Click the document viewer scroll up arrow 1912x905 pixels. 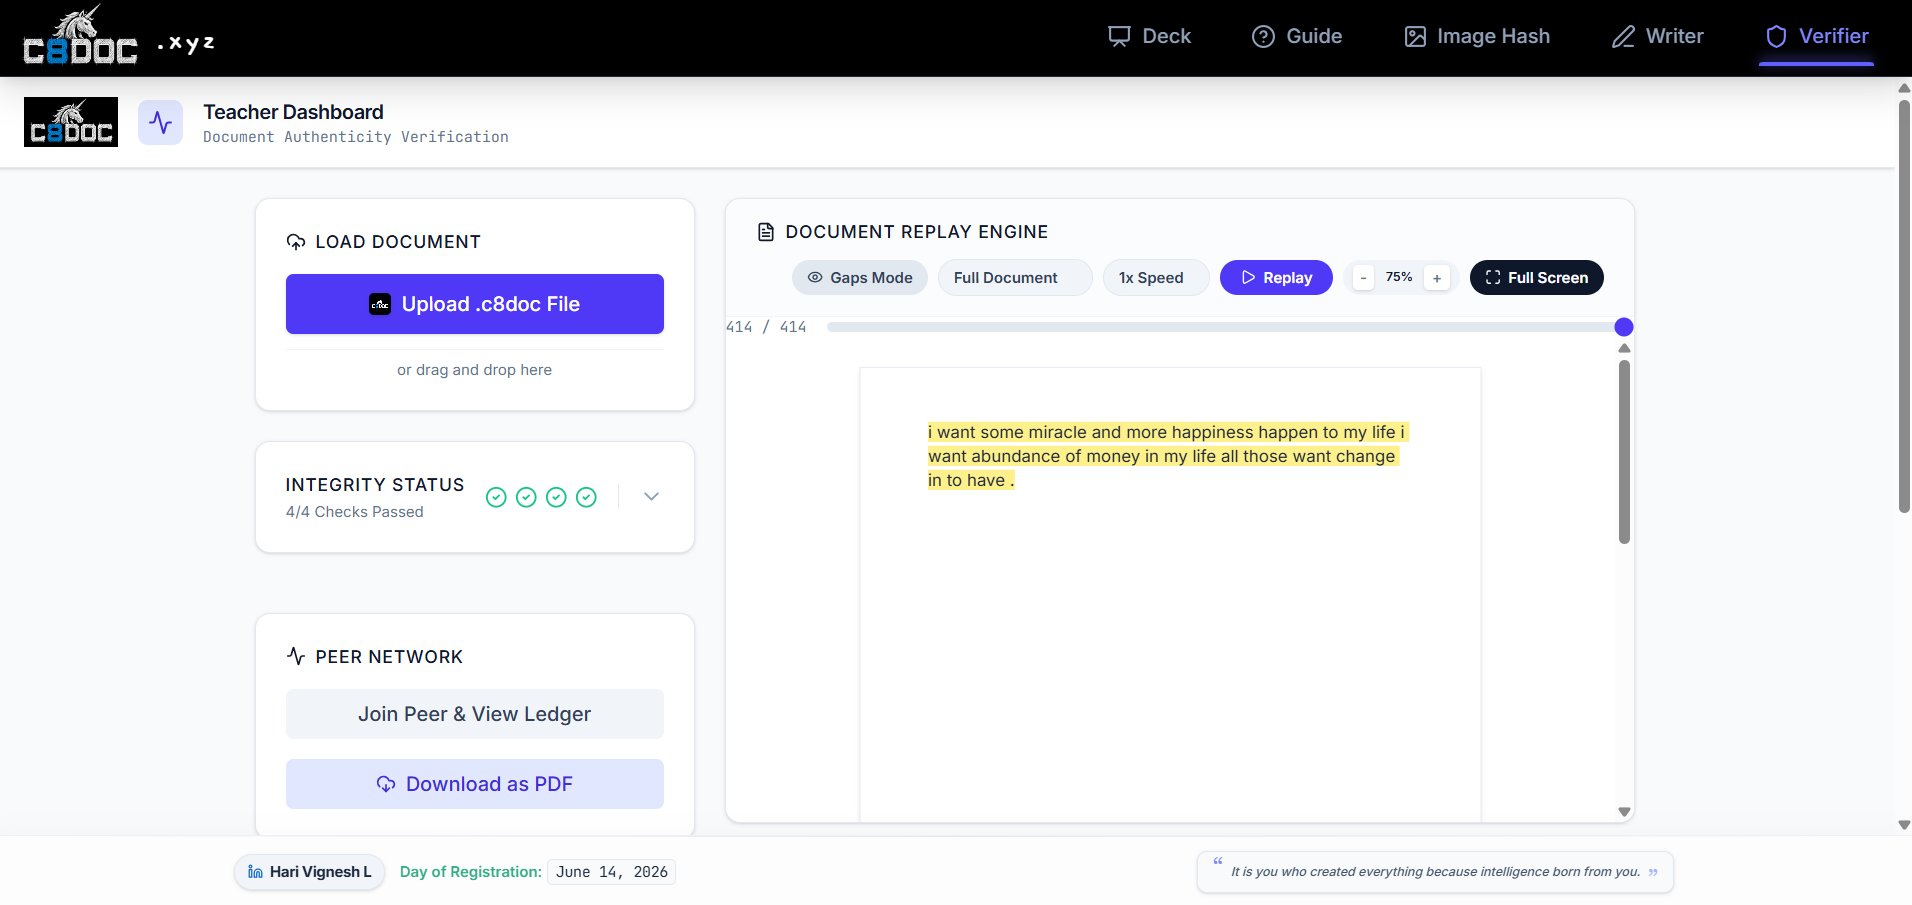(1624, 348)
